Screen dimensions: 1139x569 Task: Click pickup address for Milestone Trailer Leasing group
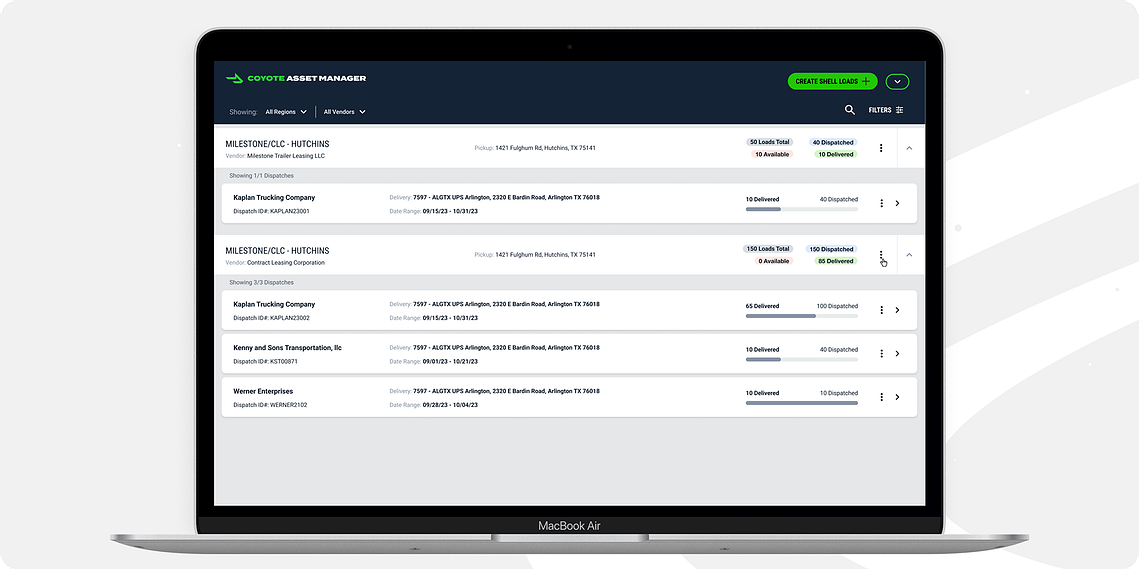click(x=546, y=148)
